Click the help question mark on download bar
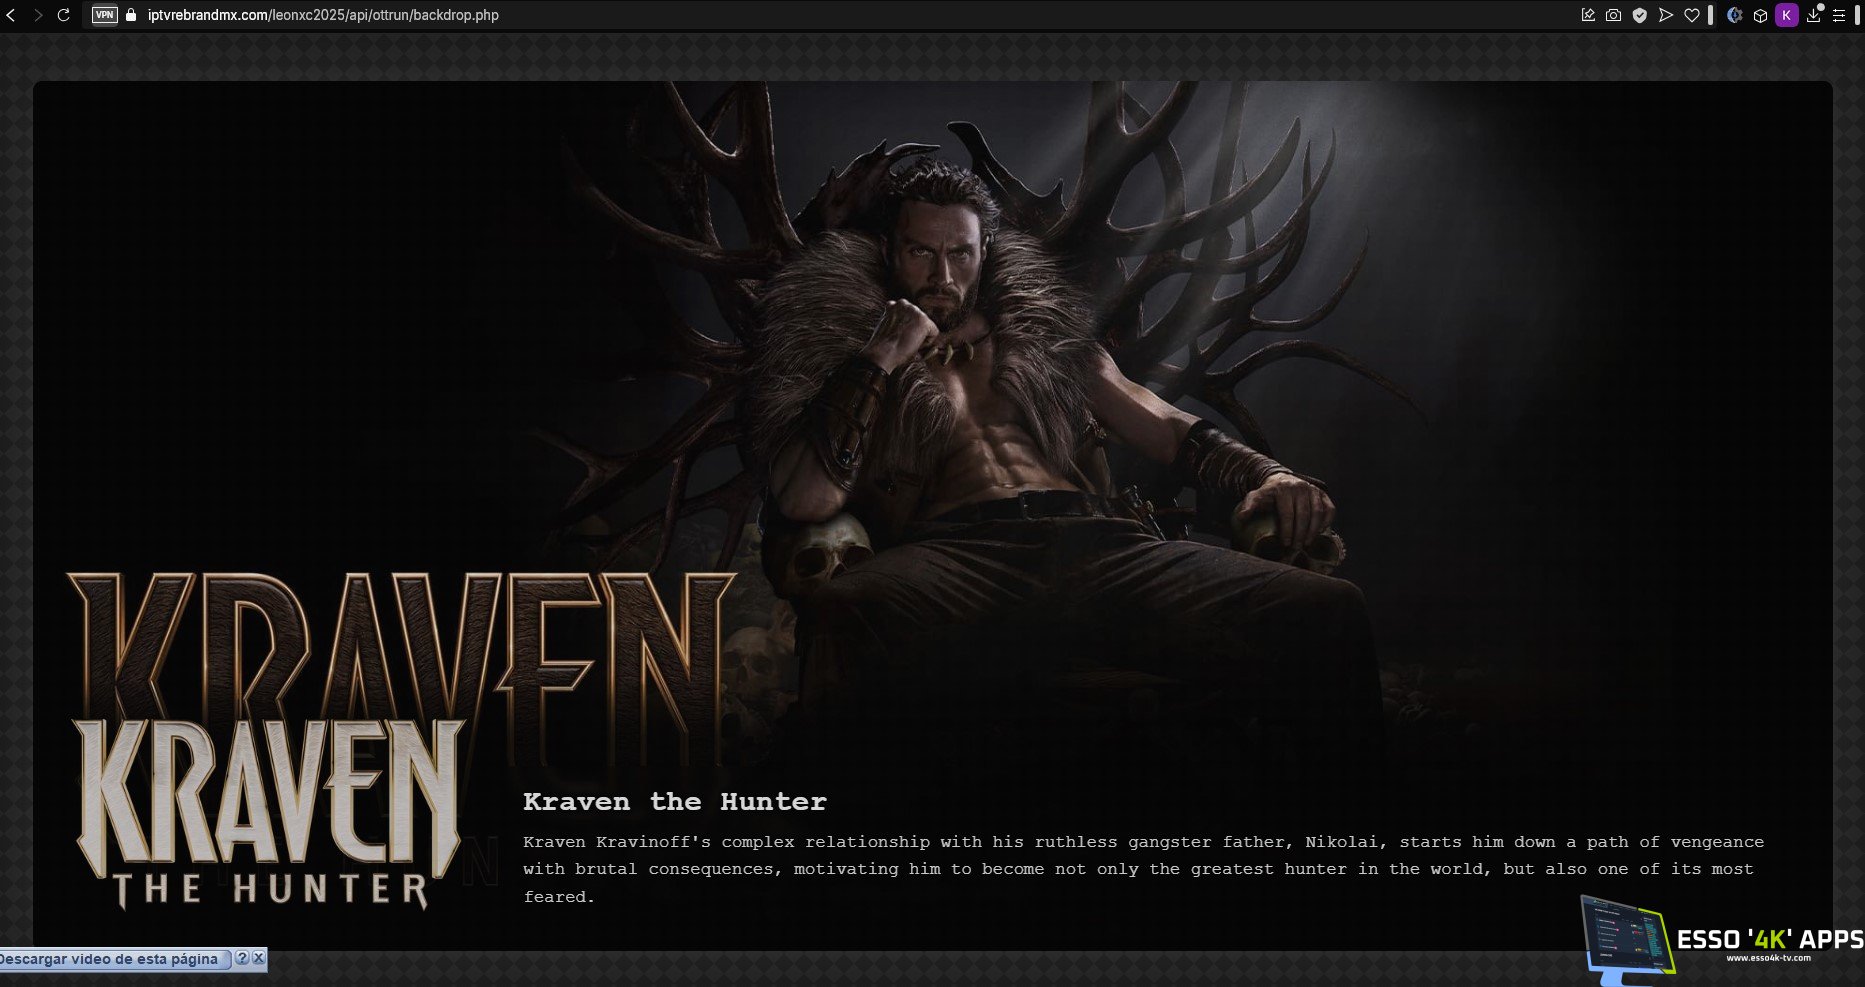The width and height of the screenshot is (1865, 987). tap(241, 958)
